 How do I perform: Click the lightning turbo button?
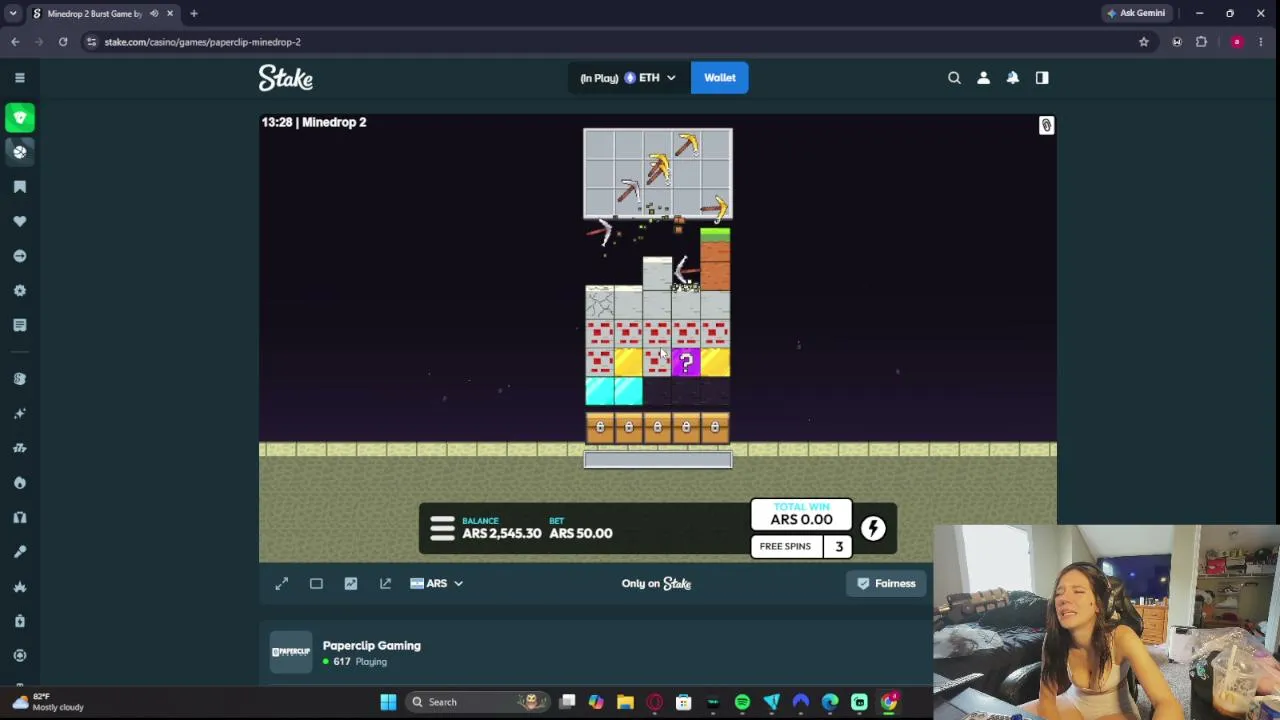click(x=873, y=528)
